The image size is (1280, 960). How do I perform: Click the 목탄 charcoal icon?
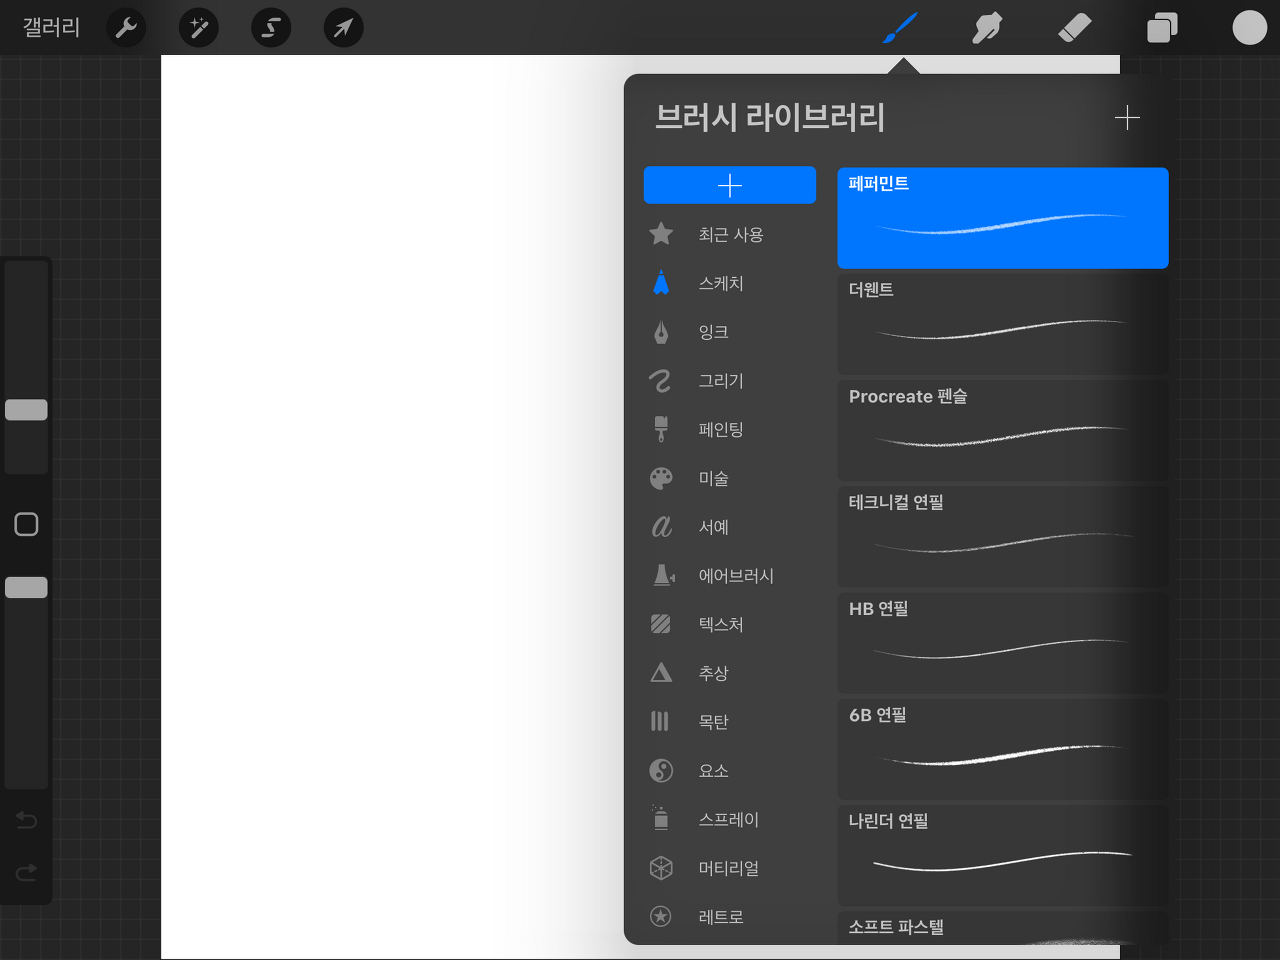pyautogui.click(x=660, y=721)
